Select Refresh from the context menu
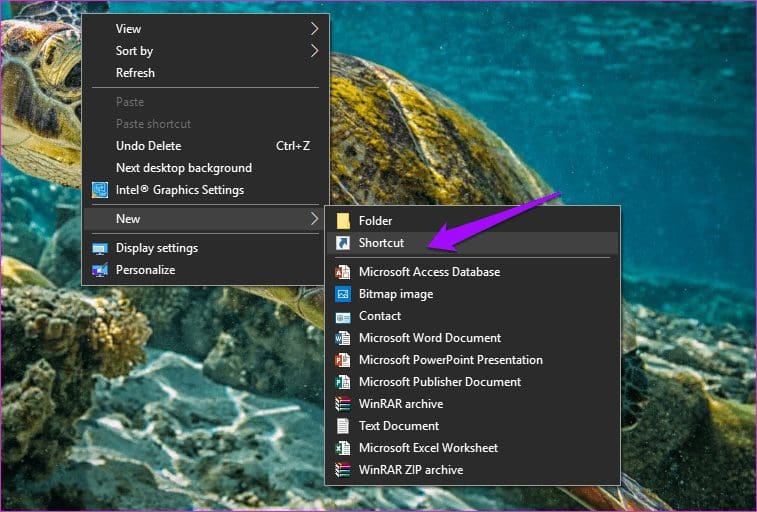 [x=206, y=73]
